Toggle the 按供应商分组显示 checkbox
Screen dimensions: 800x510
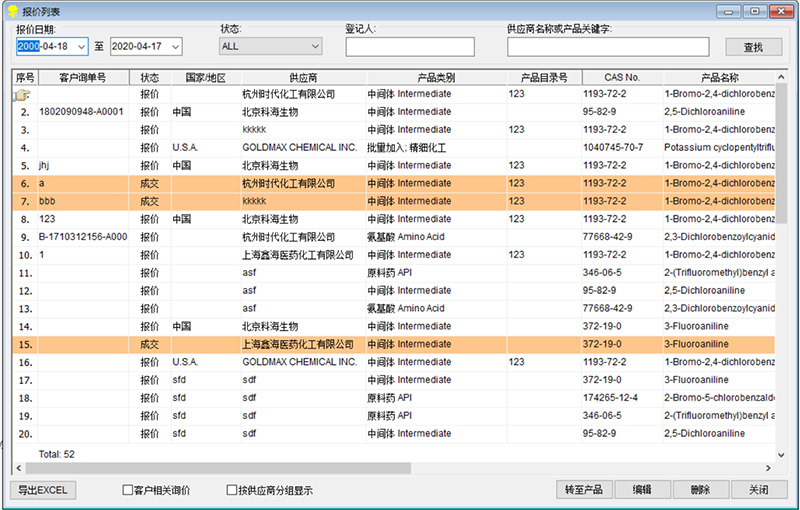[232, 490]
